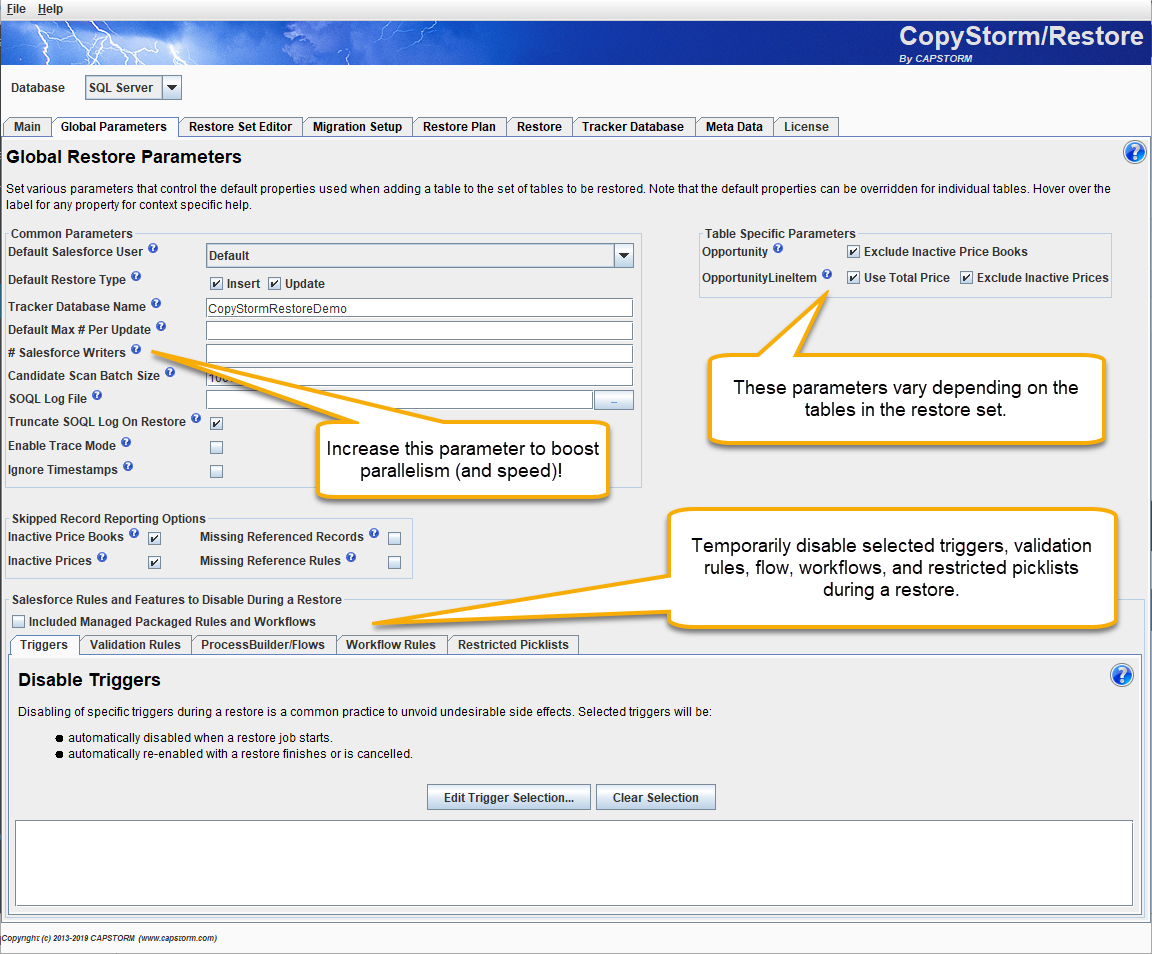
Task: Switch to the Meta Data tab
Action: 734,126
